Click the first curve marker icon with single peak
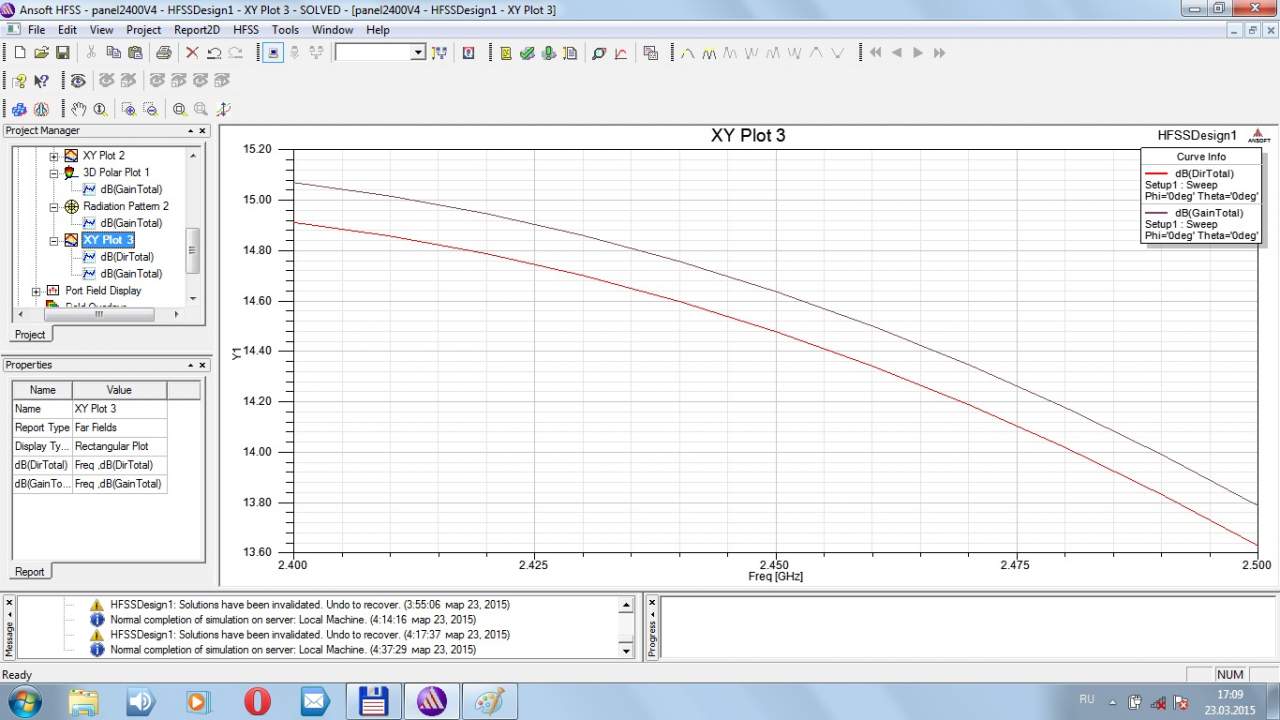The height and width of the screenshot is (720, 1280). [687, 53]
